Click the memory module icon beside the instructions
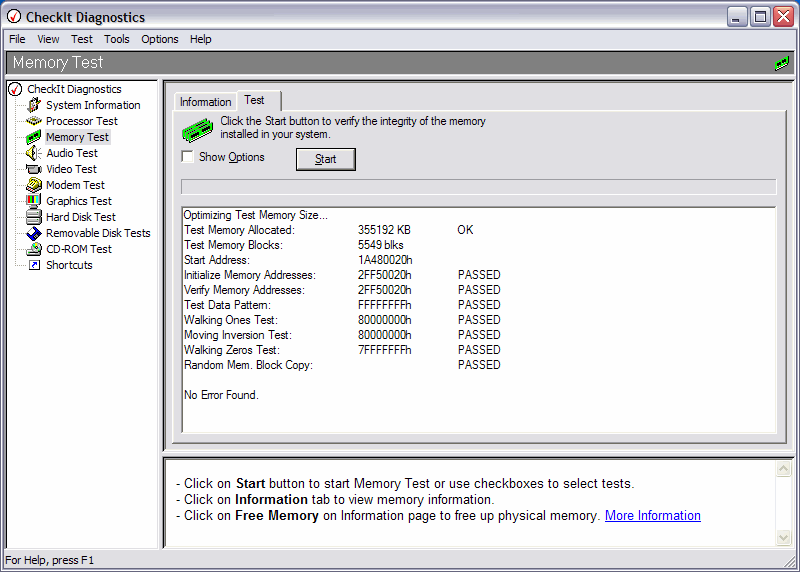The width and height of the screenshot is (800, 572). tap(197, 131)
